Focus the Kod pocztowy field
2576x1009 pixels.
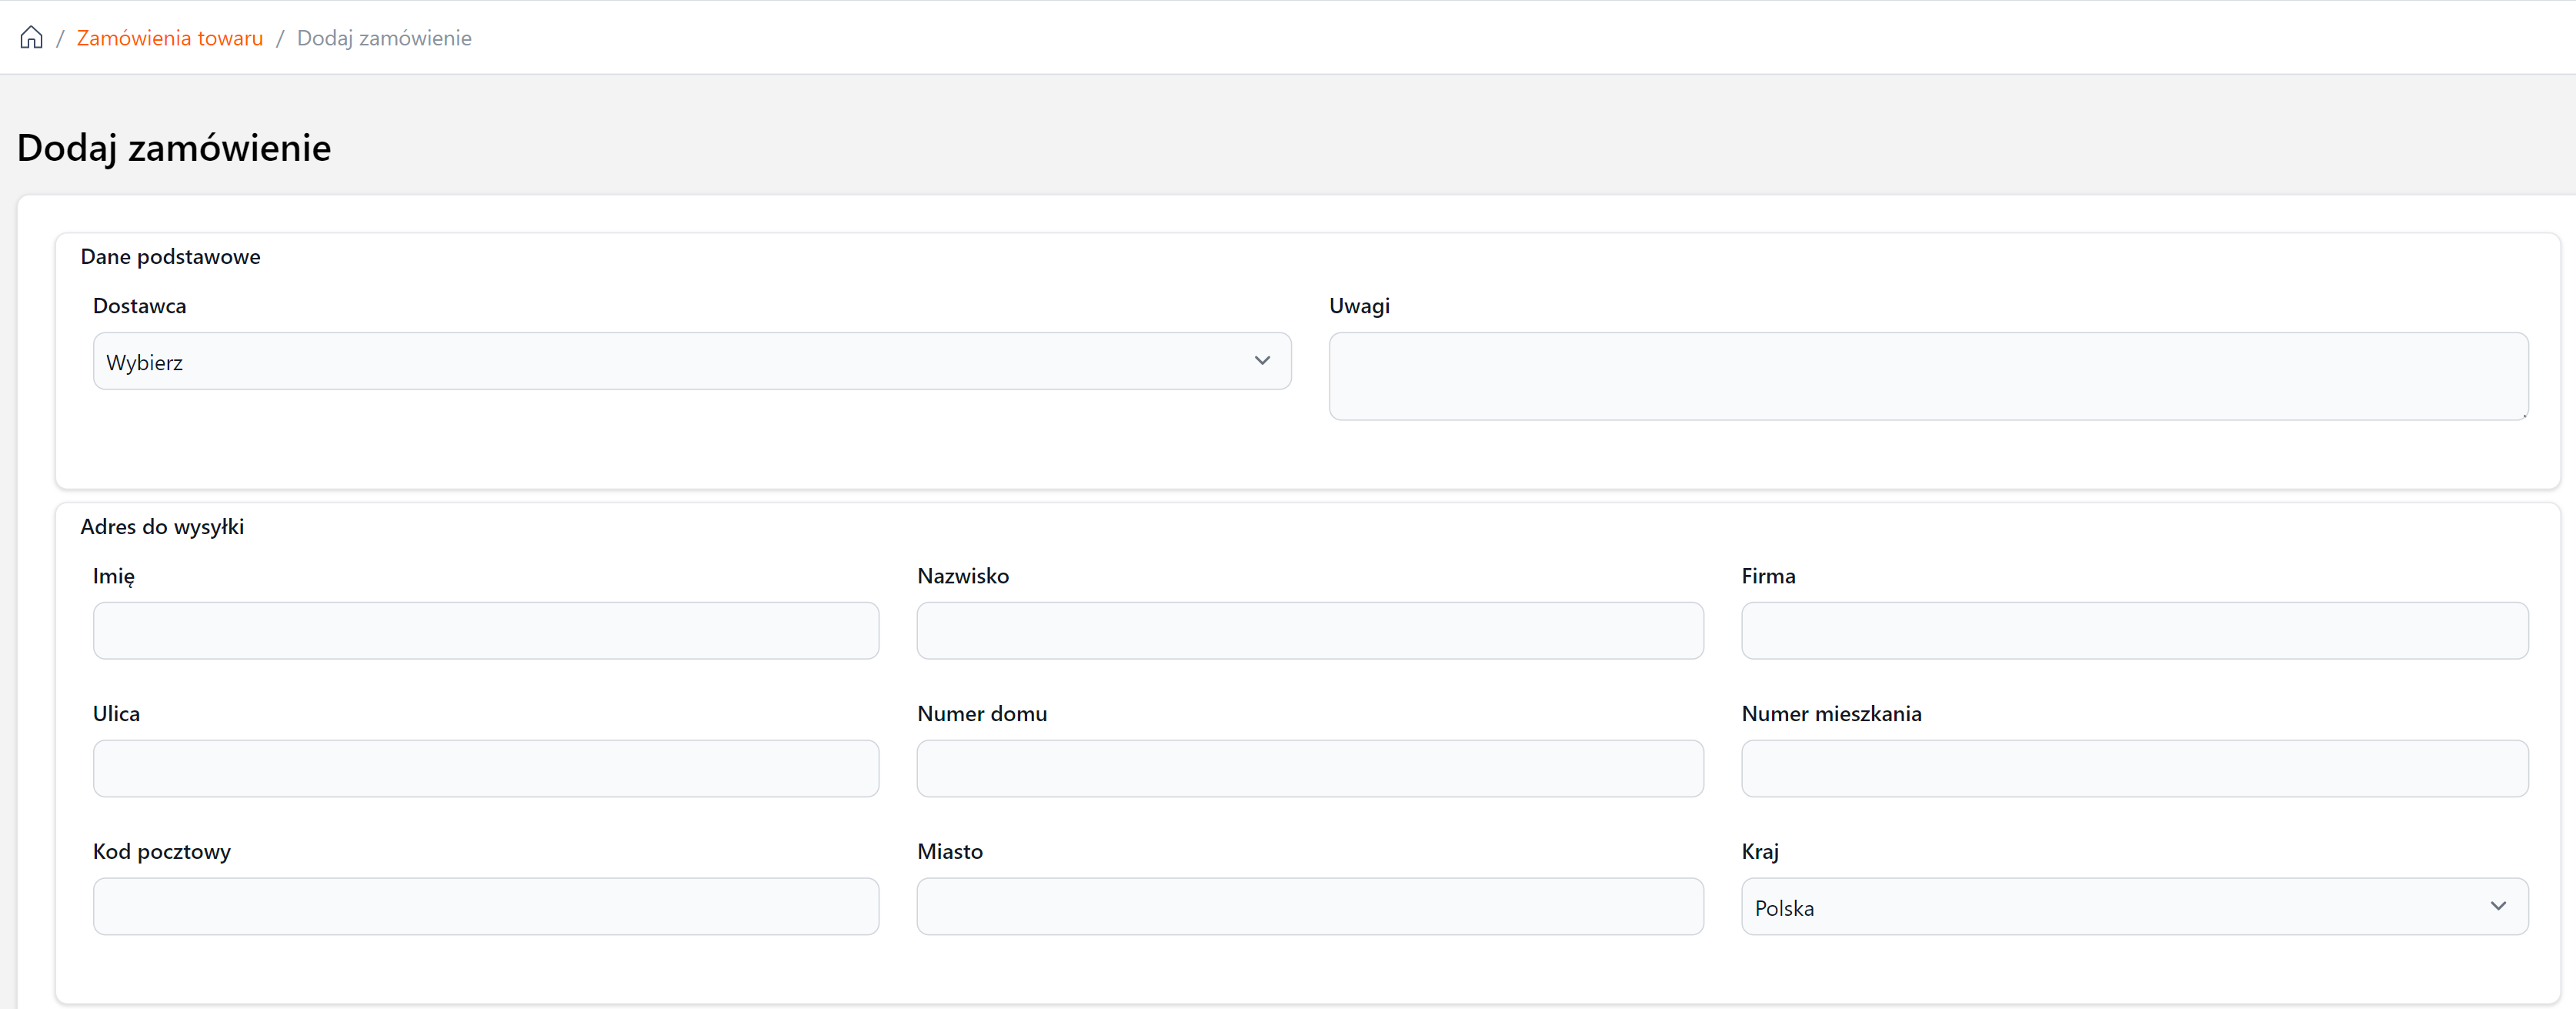point(486,906)
